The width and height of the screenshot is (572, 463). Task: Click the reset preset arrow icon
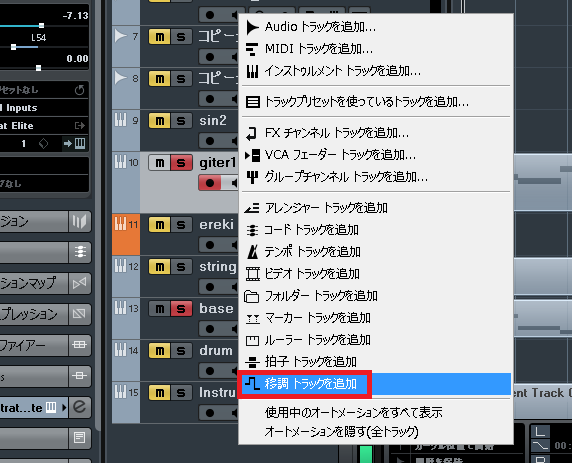(x=80, y=90)
